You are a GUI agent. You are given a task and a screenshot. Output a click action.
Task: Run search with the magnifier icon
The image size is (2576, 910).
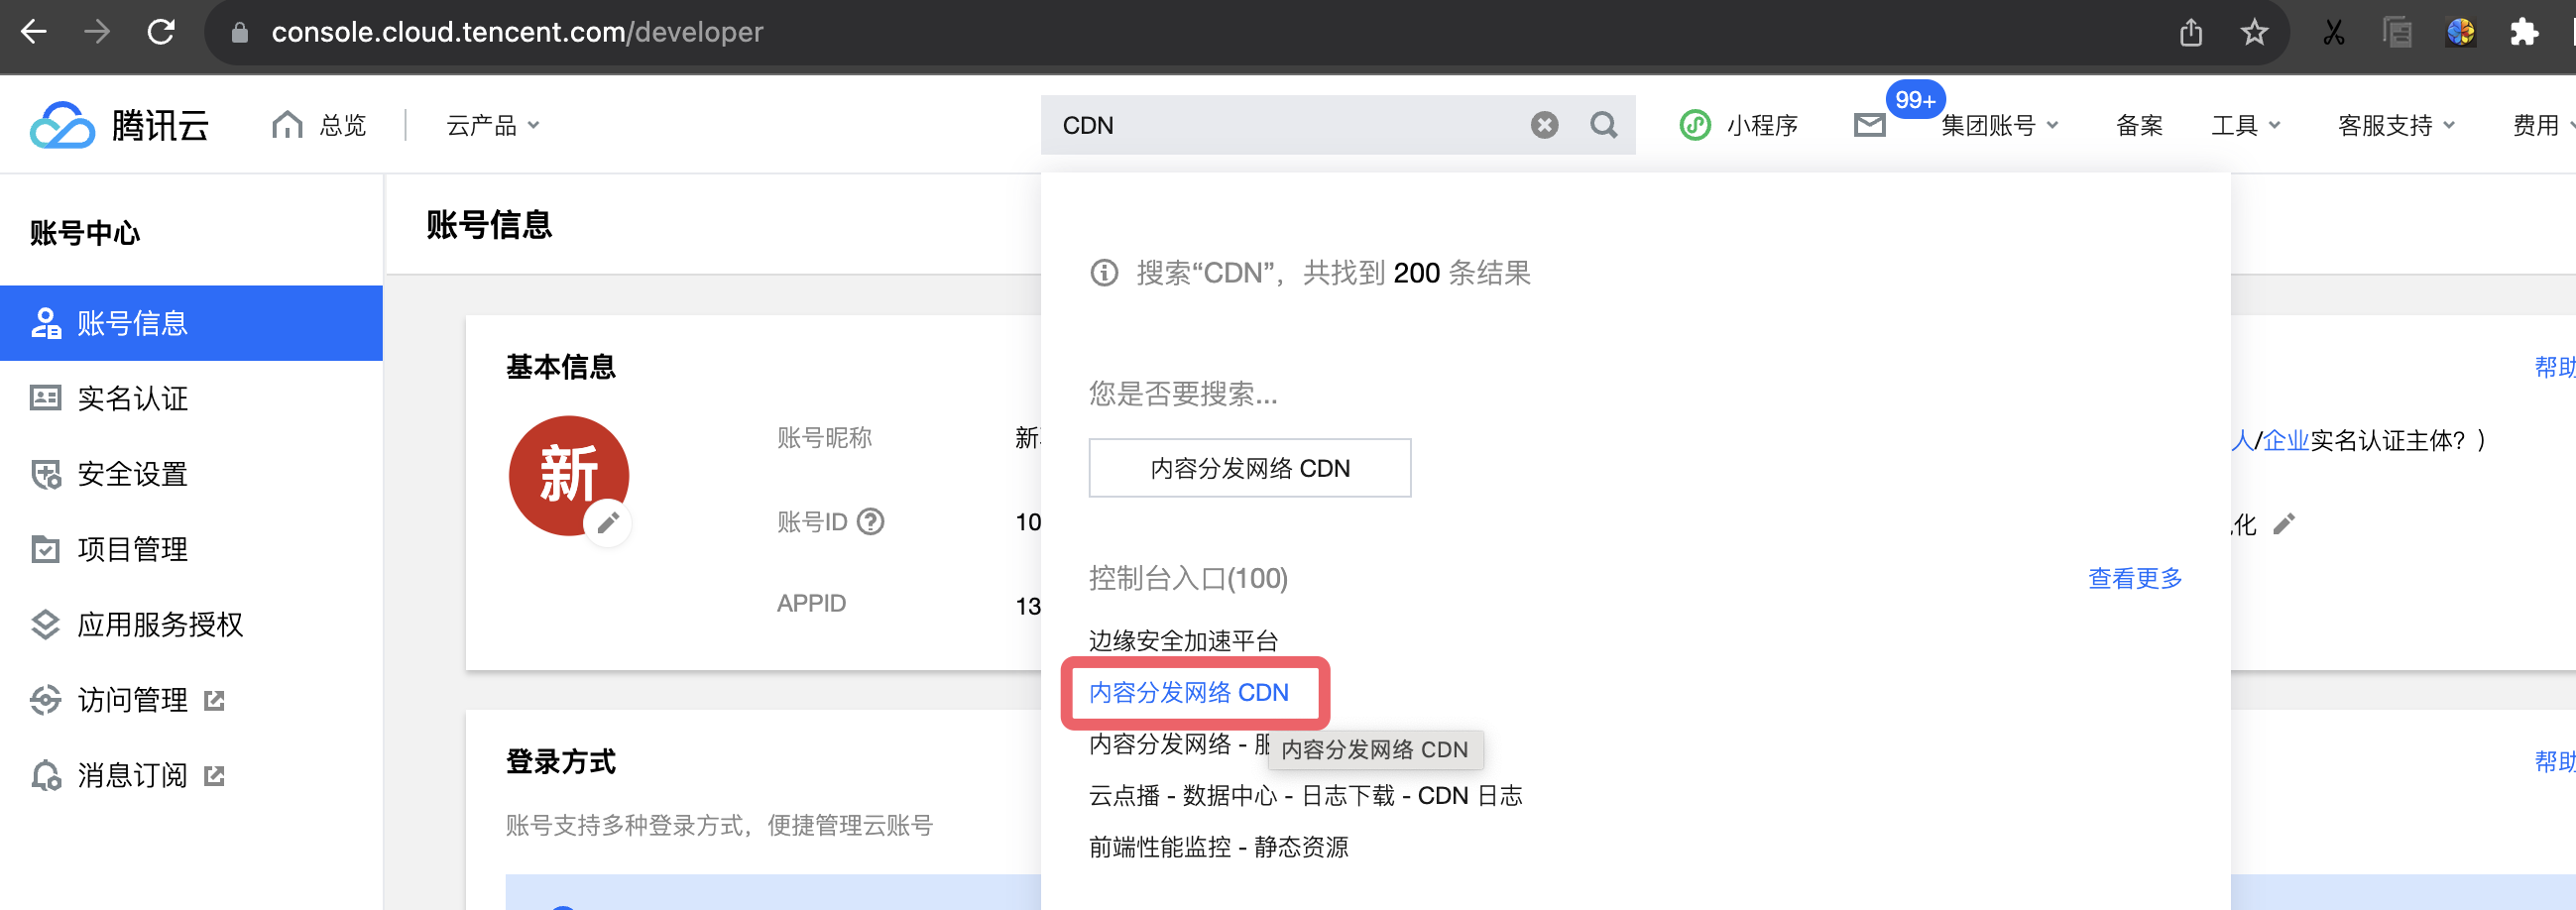[1603, 125]
